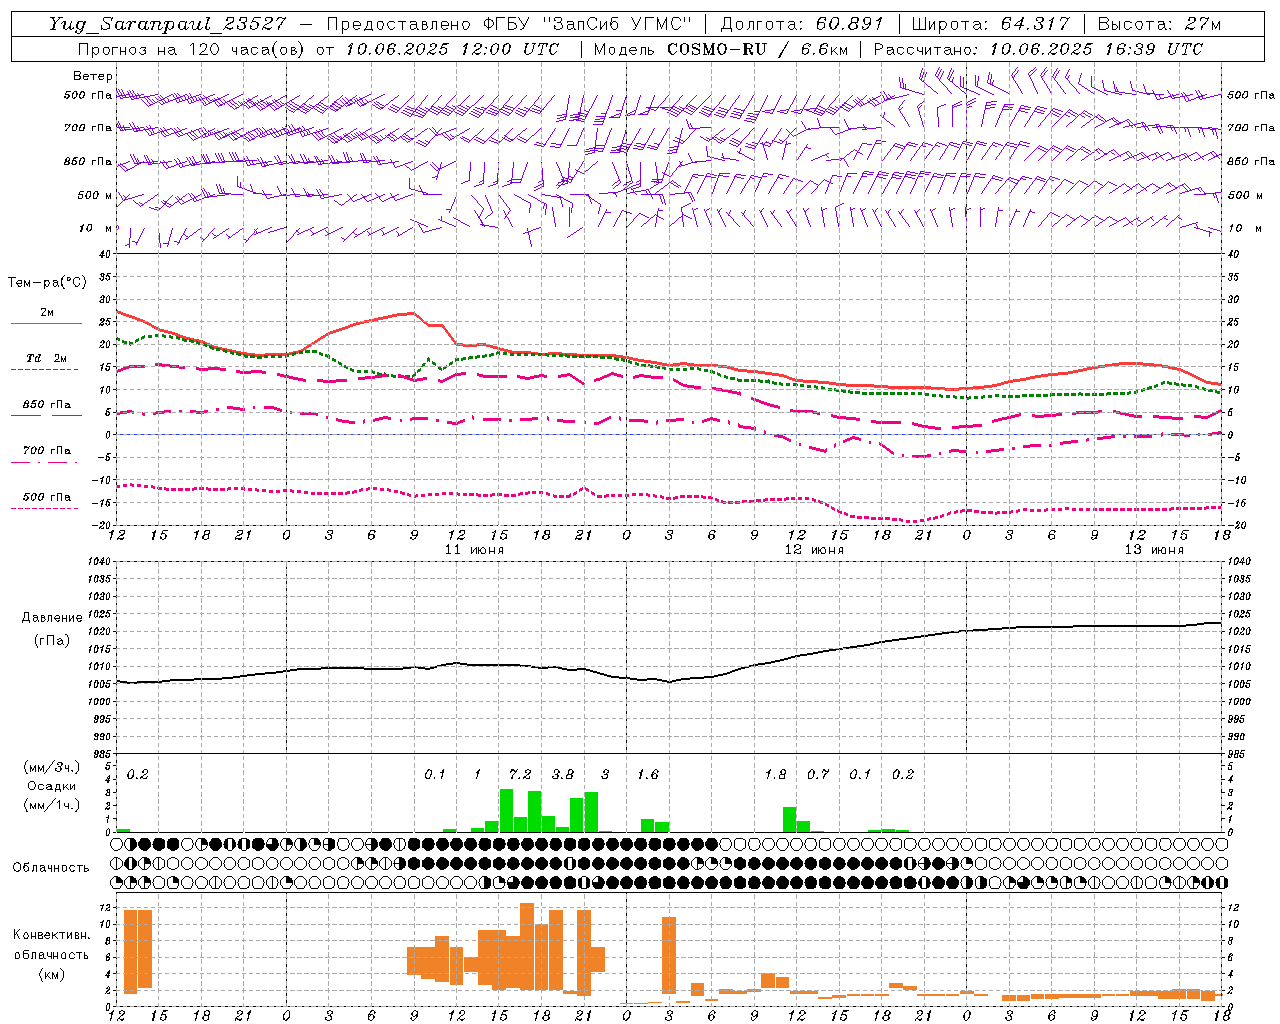Viewport: 1280px width, 1024px height.
Task: Click the date label '13 июня'
Action: (x=1154, y=550)
